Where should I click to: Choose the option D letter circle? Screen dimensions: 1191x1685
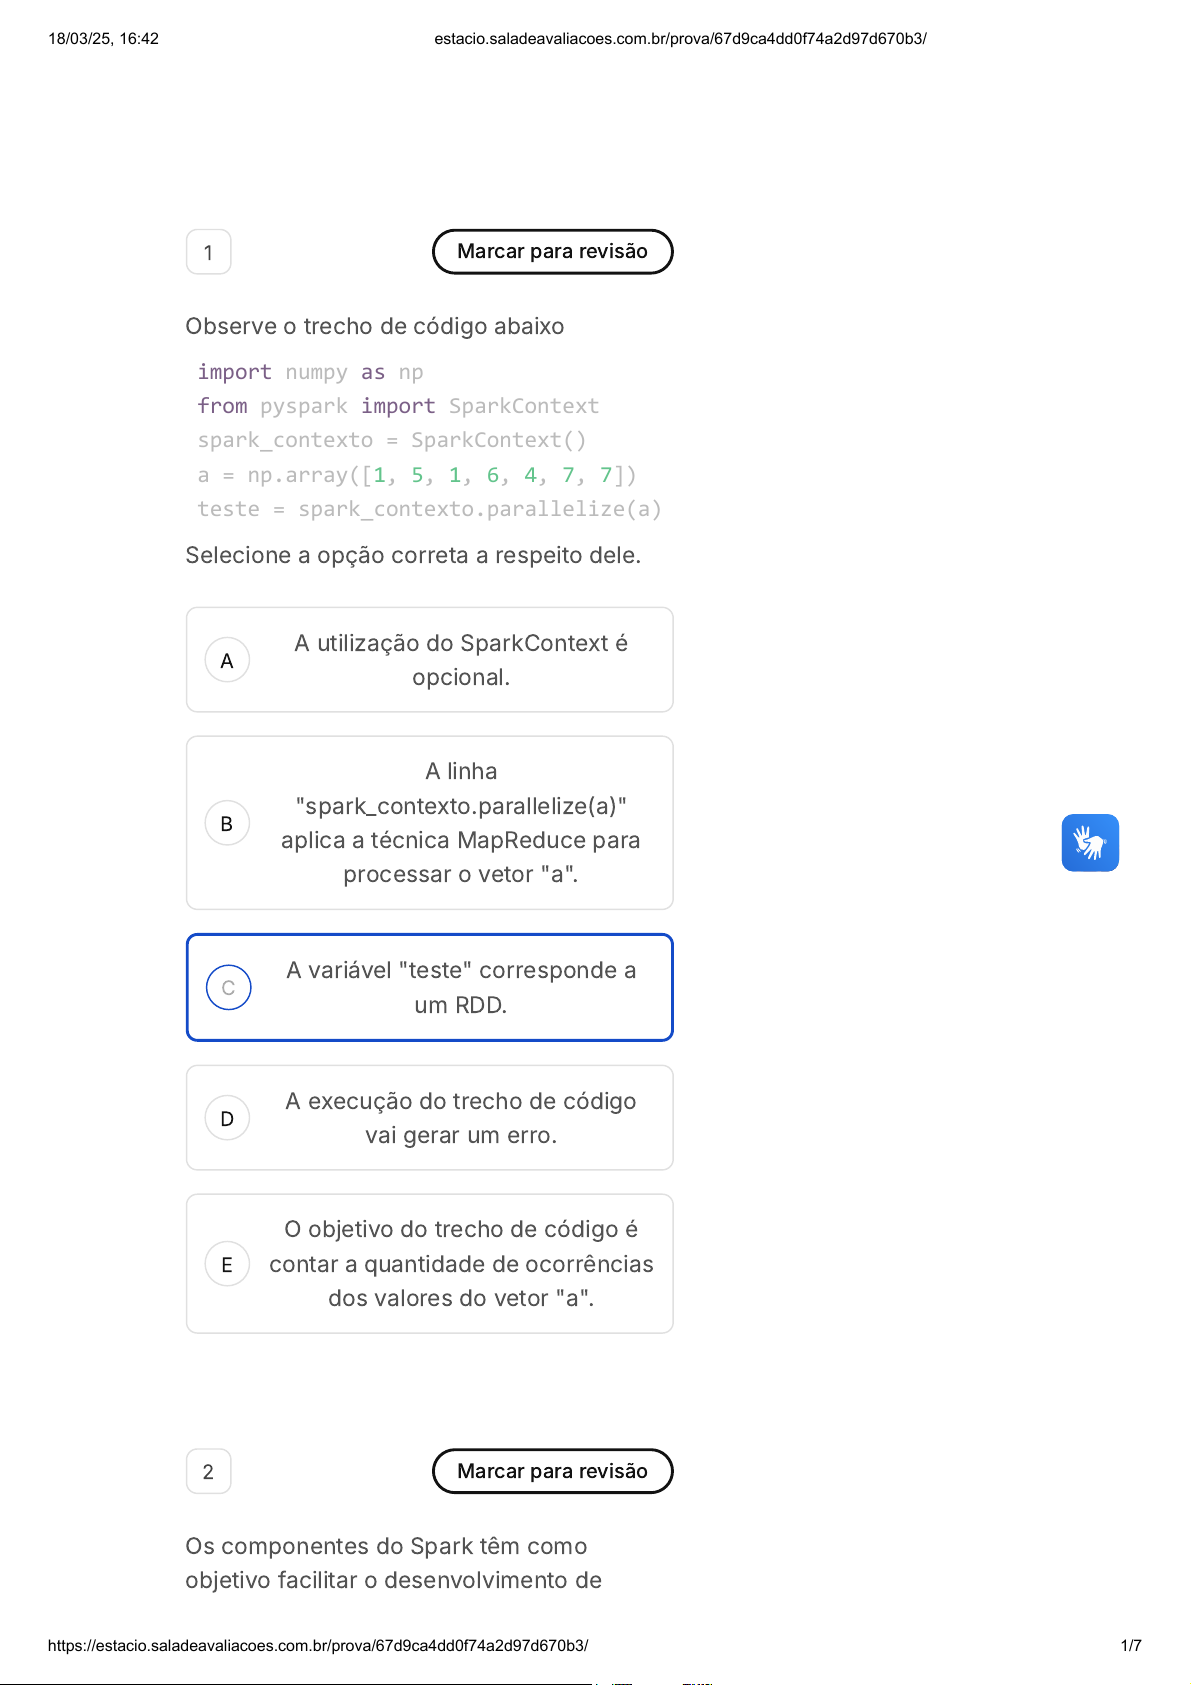click(x=227, y=1118)
